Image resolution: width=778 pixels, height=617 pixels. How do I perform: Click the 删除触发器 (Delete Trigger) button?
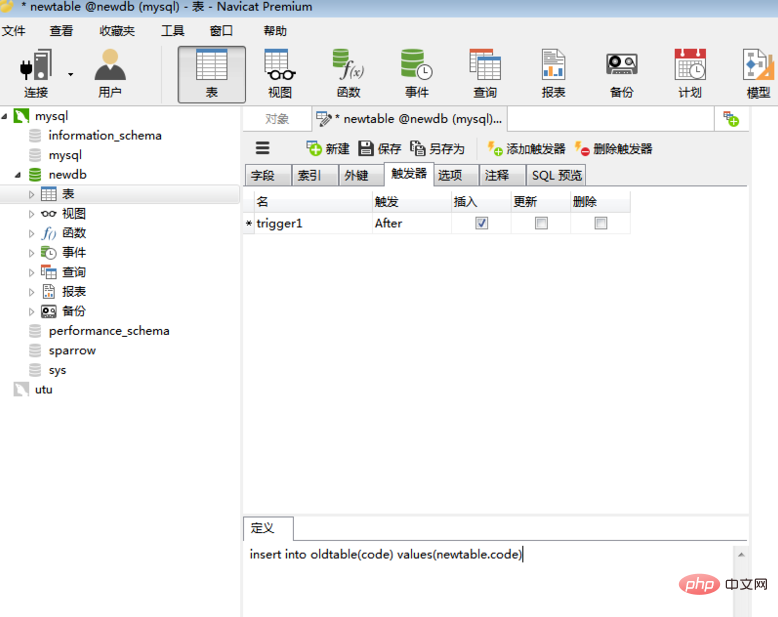click(x=613, y=148)
